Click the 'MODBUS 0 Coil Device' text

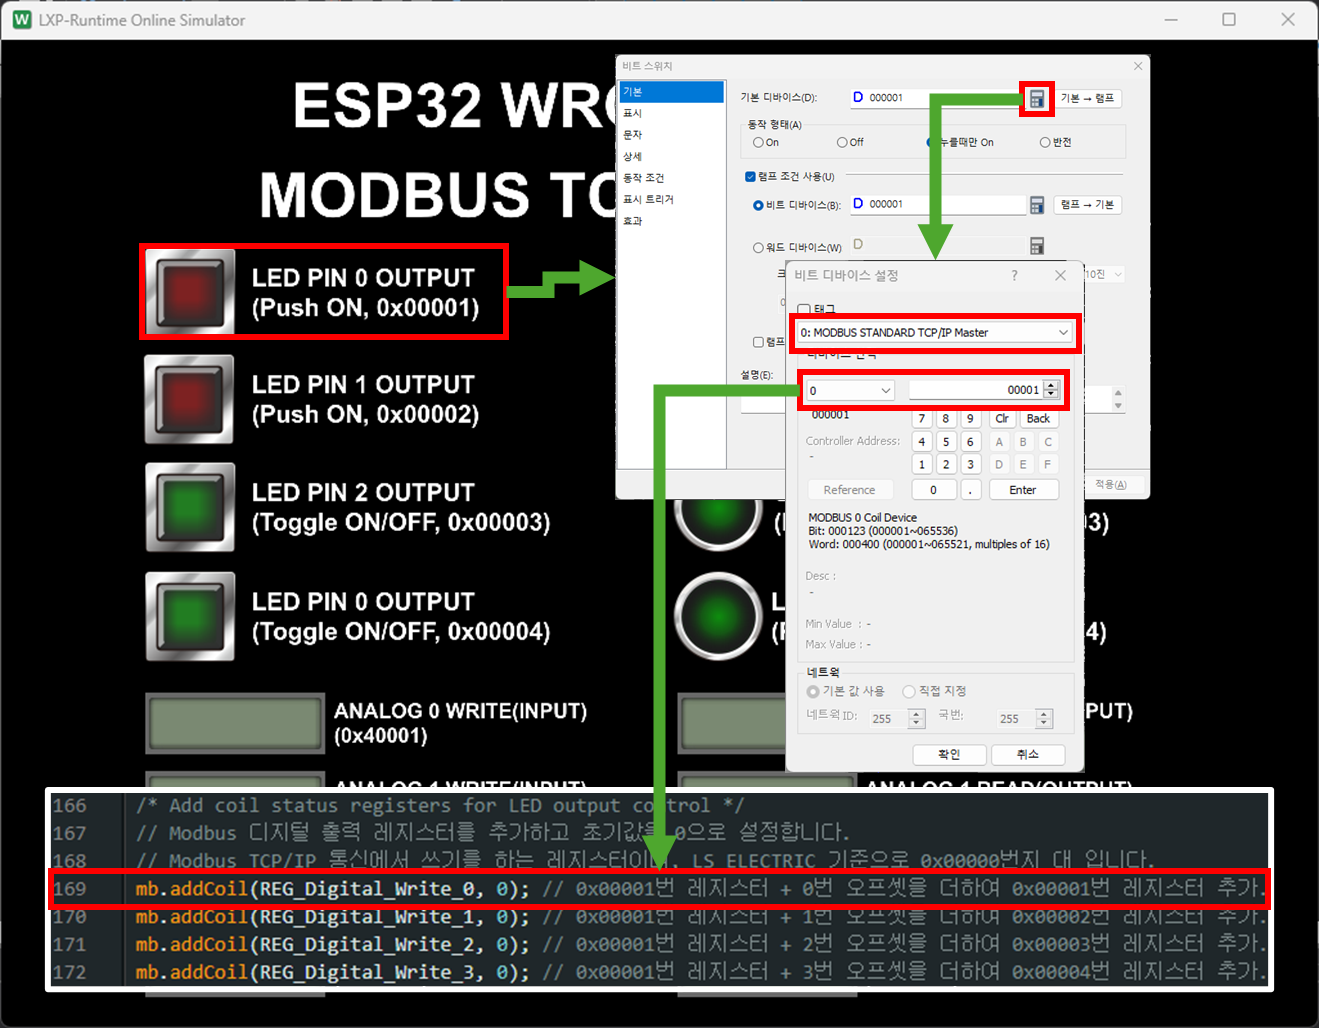(x=862, y=518)
